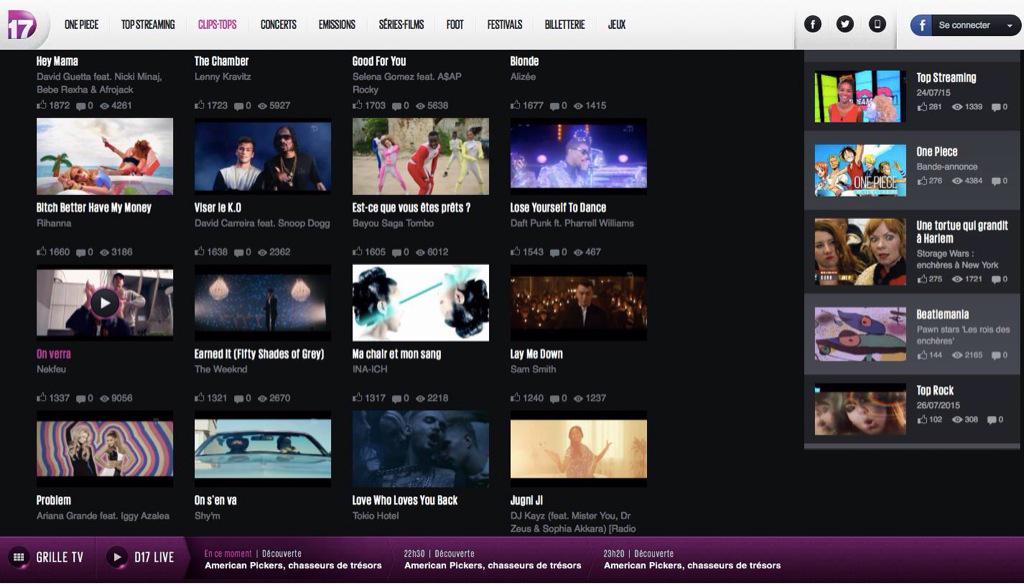Select the 22h30 American Pickers program
Image resolution: width=1024 pixels, height=584 pixels.
pos(492,560)
